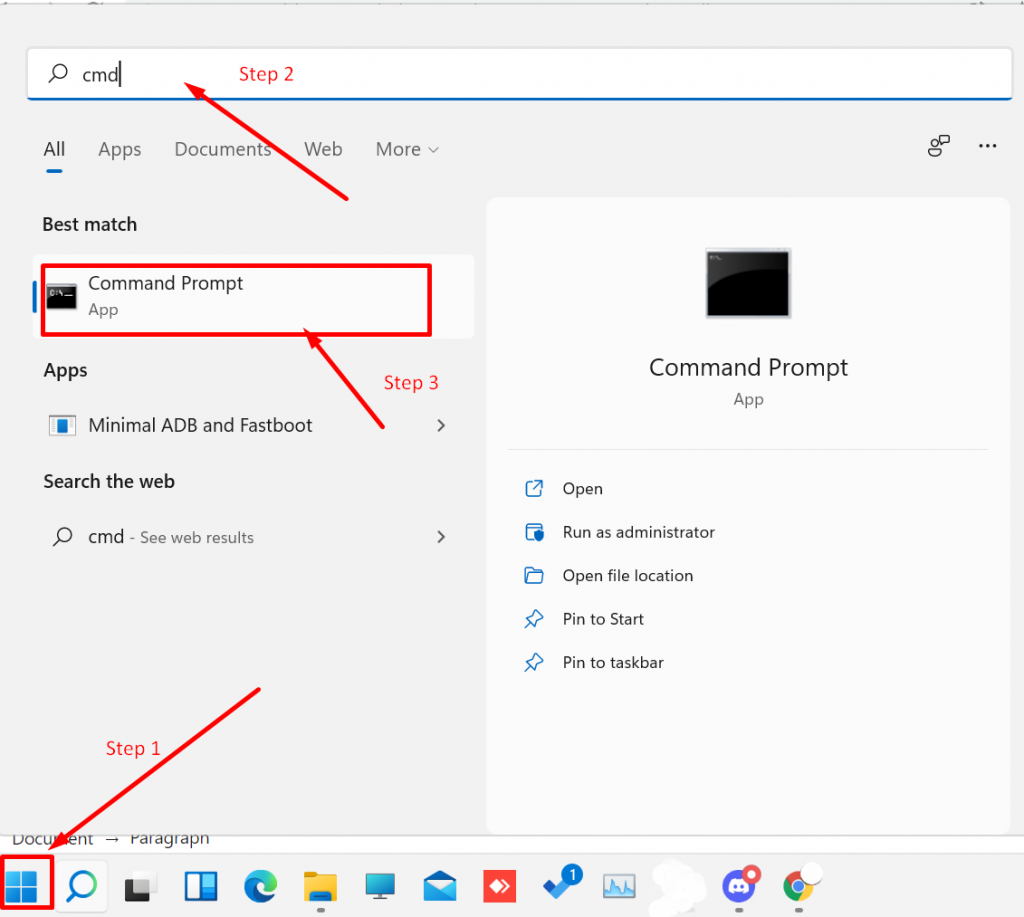Open the Mail app in taskbar
Image resolution: width=1024 pixels, height=917 pixels.
point(440,886)
